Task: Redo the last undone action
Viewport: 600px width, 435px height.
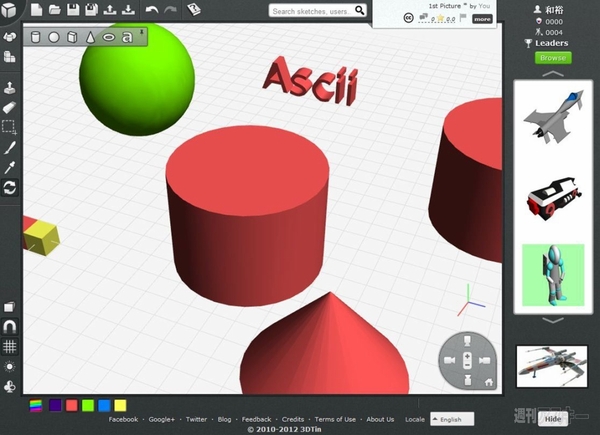Action: pos(170,10)
